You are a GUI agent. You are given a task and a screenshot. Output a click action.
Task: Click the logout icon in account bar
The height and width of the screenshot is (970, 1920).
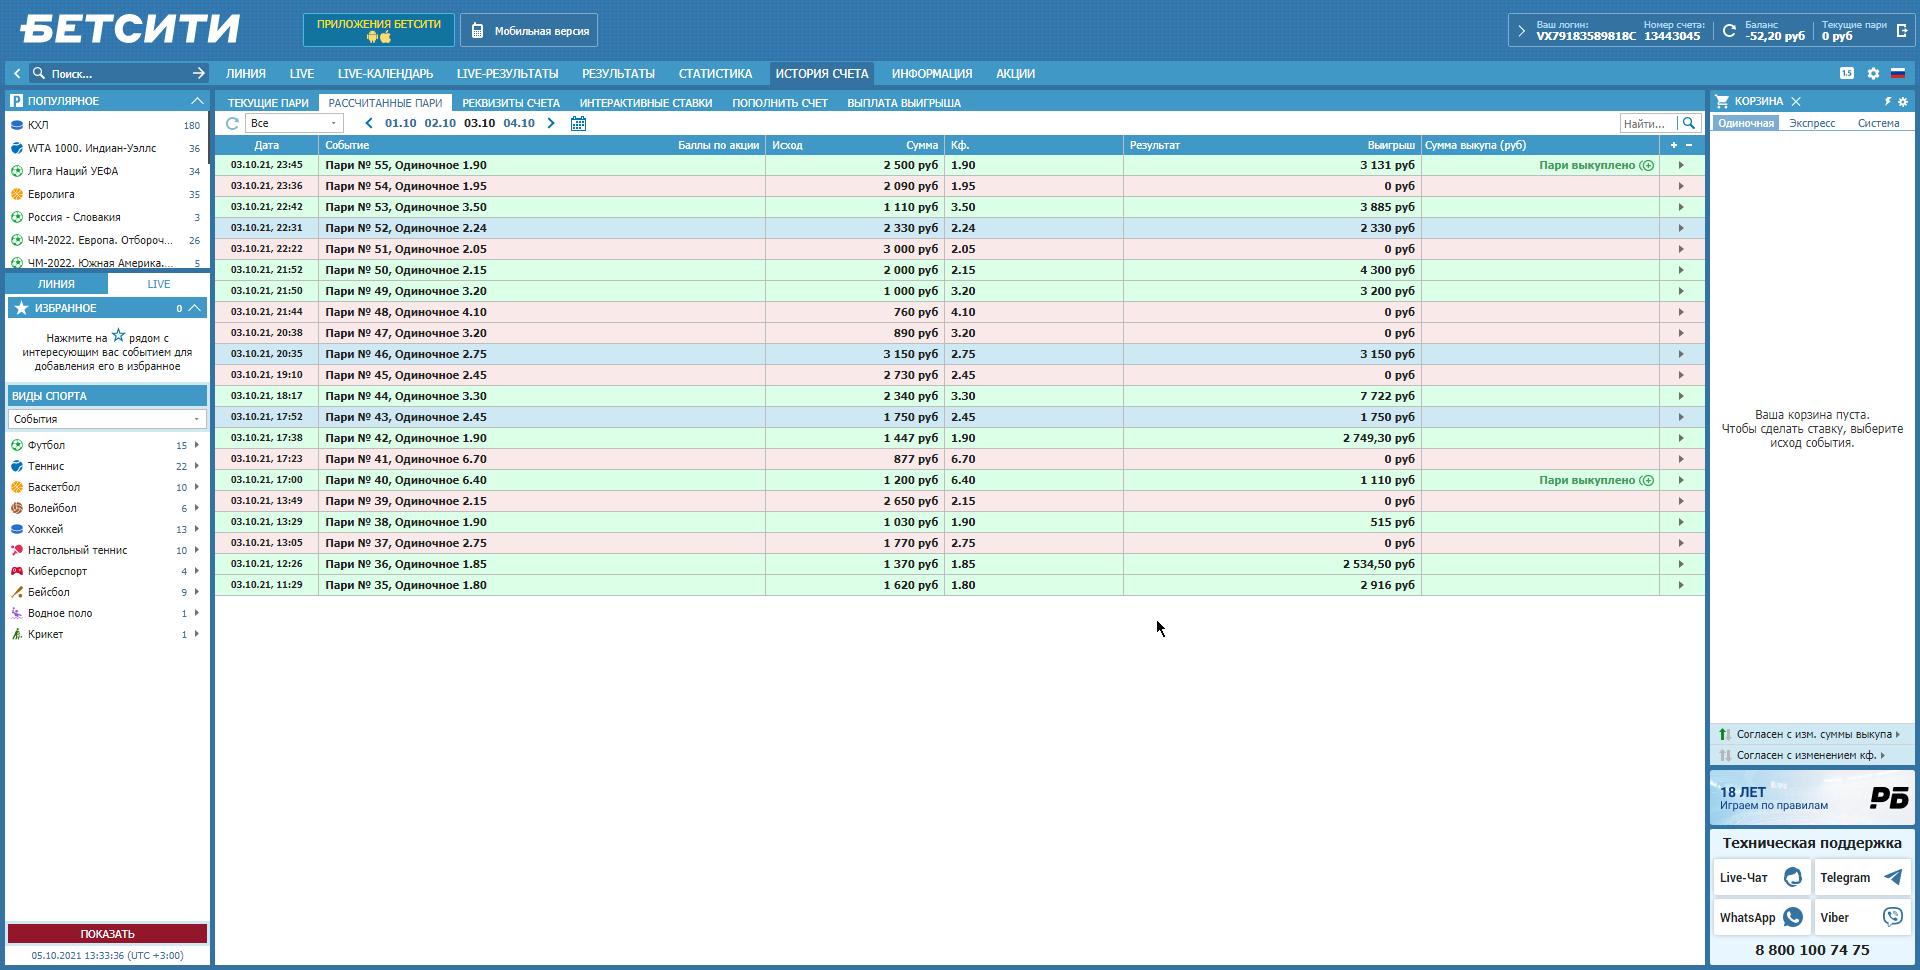(1901, 31)
